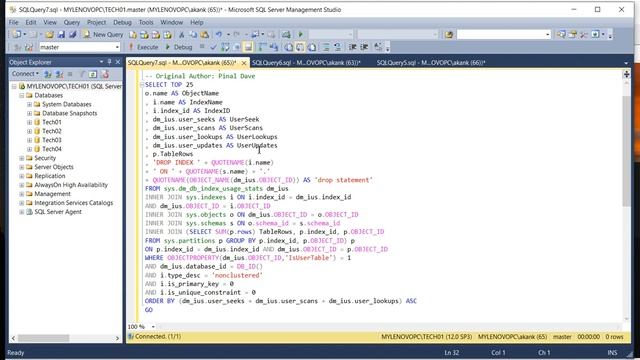Click the Paste clipboard icon

(204, 35)
